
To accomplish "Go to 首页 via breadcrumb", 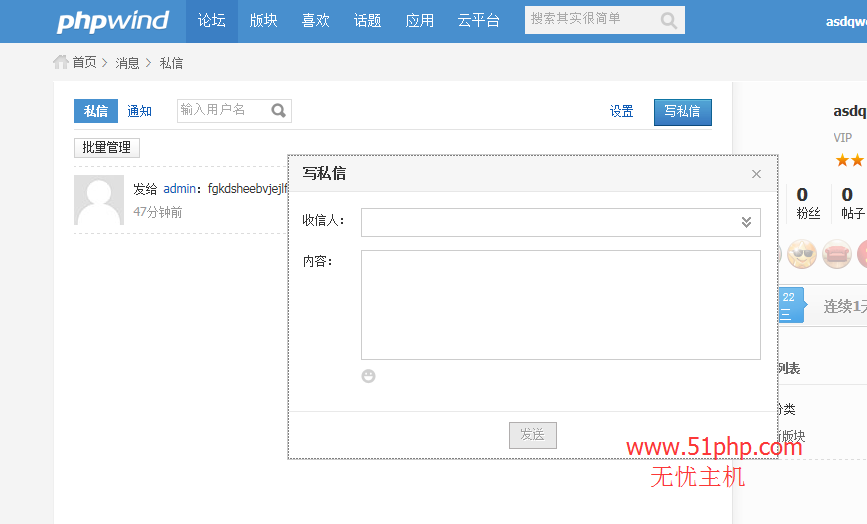I will [x=85, y=62].
